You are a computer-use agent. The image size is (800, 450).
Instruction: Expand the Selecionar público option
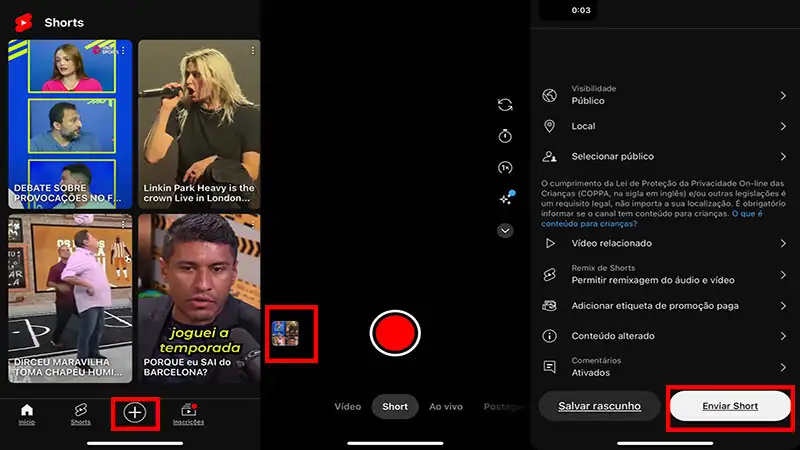pyautogui.click(x=665, y=157)
